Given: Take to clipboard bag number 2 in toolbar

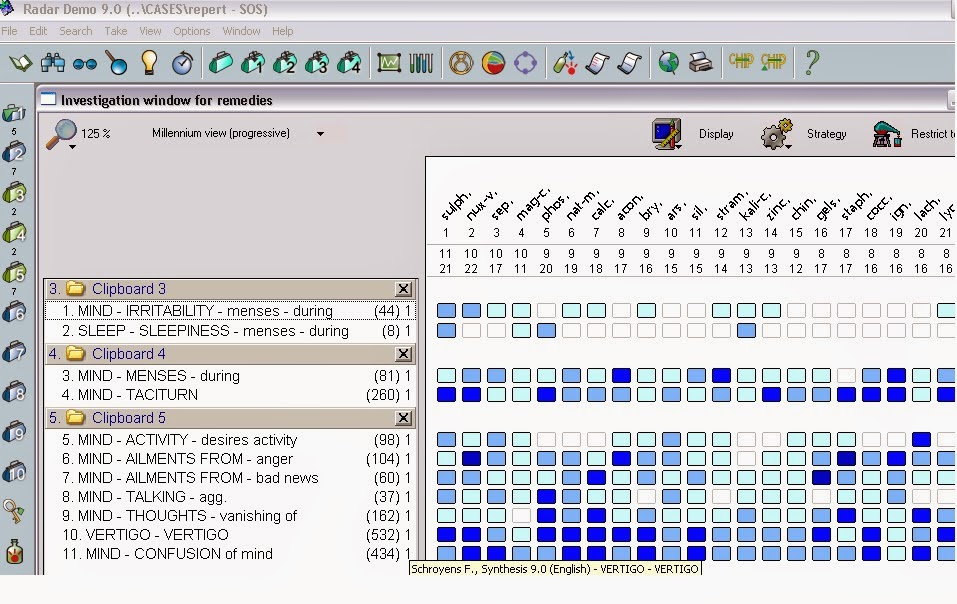Looking at the screenshot, I should point(284,62).
